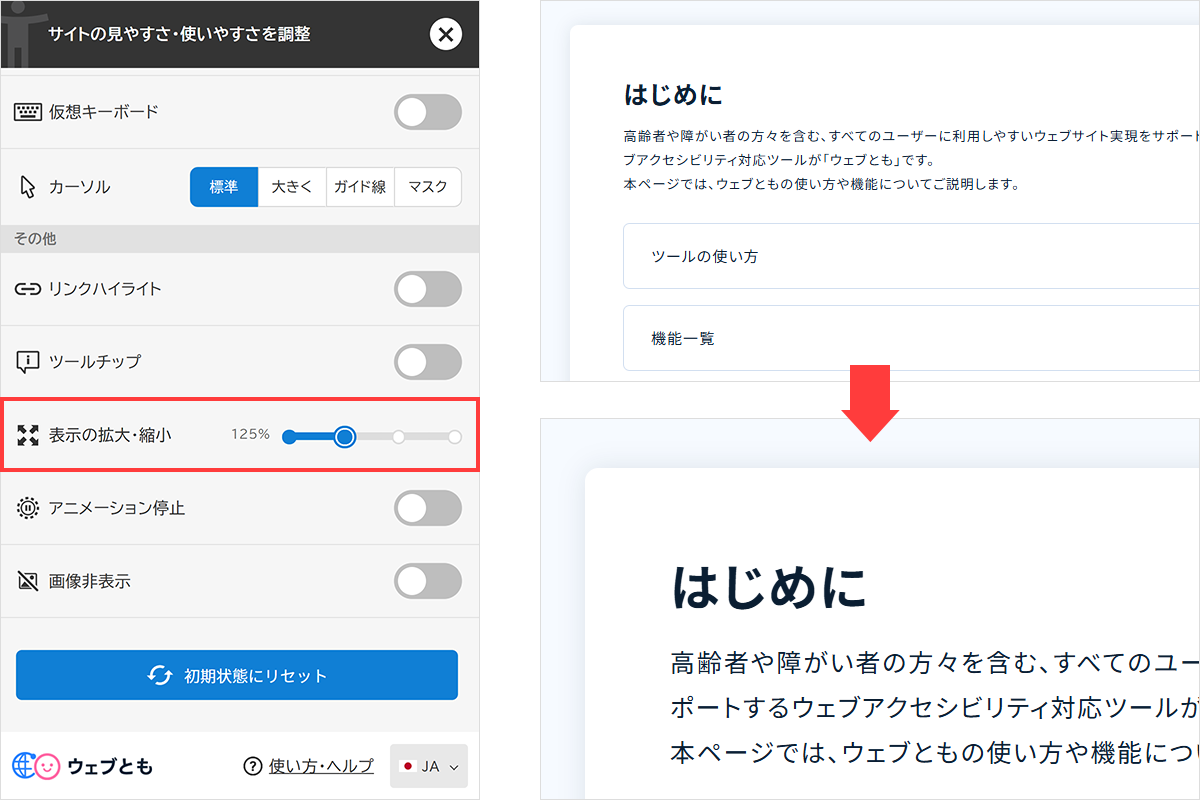The height and width of the screenshot is (800, 1200).
Task: Click the zoom arrows icon beside 表示の拡大・縮小
Action: click(x=26, y=435)
